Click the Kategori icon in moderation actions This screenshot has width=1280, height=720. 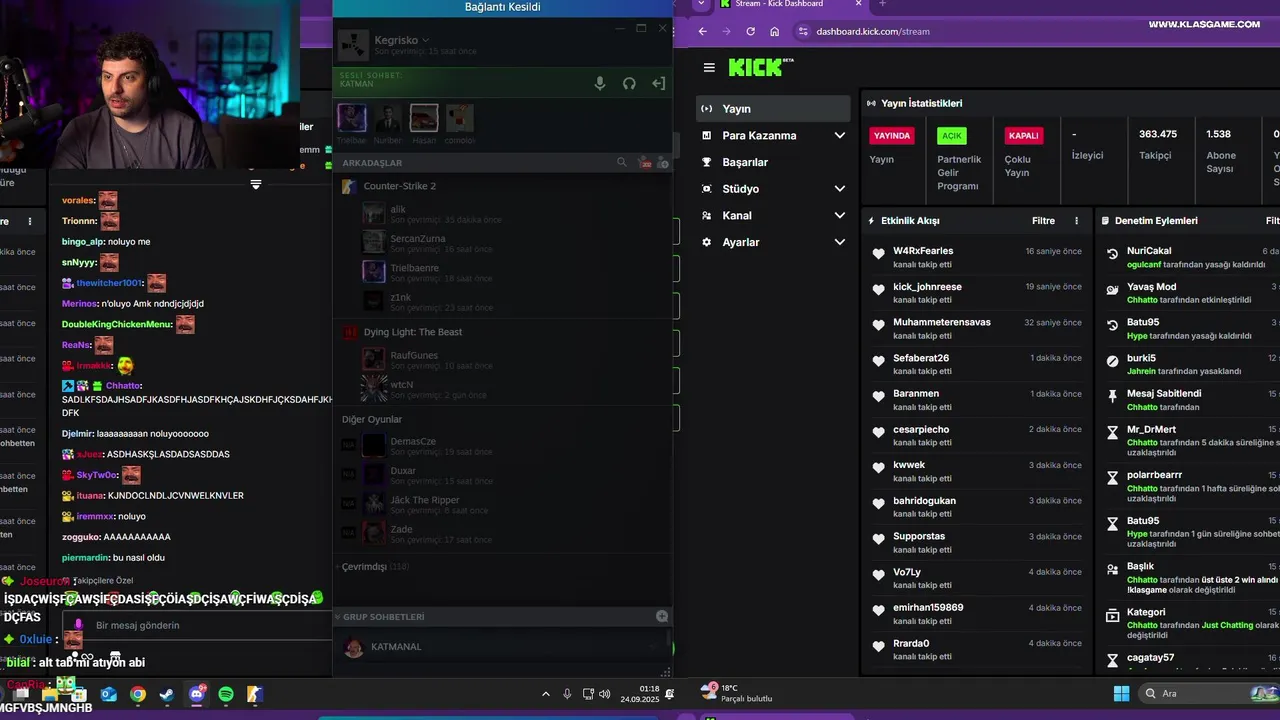pyautogui.click(x=1112, y=617)
